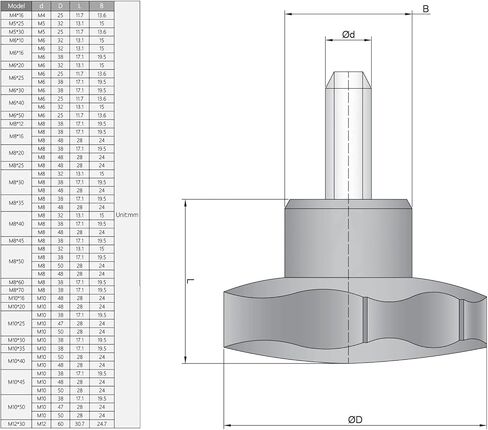Viewport: 488px width, 430px height.
Task: Select the M8*12 model cell
Action: pos(16,124)
